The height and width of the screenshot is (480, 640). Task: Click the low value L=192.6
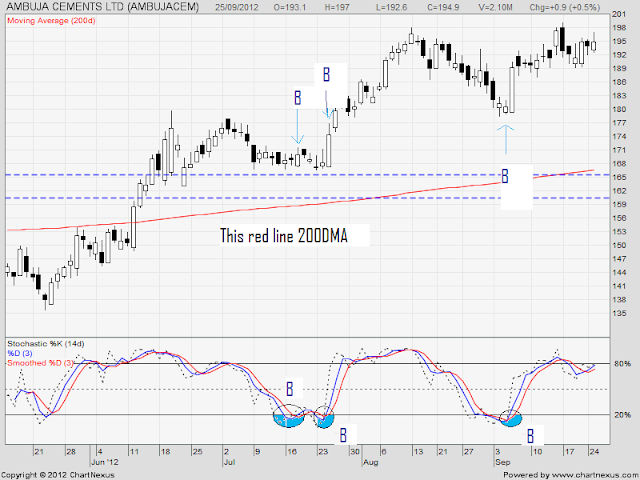click(x=391, y=7)
